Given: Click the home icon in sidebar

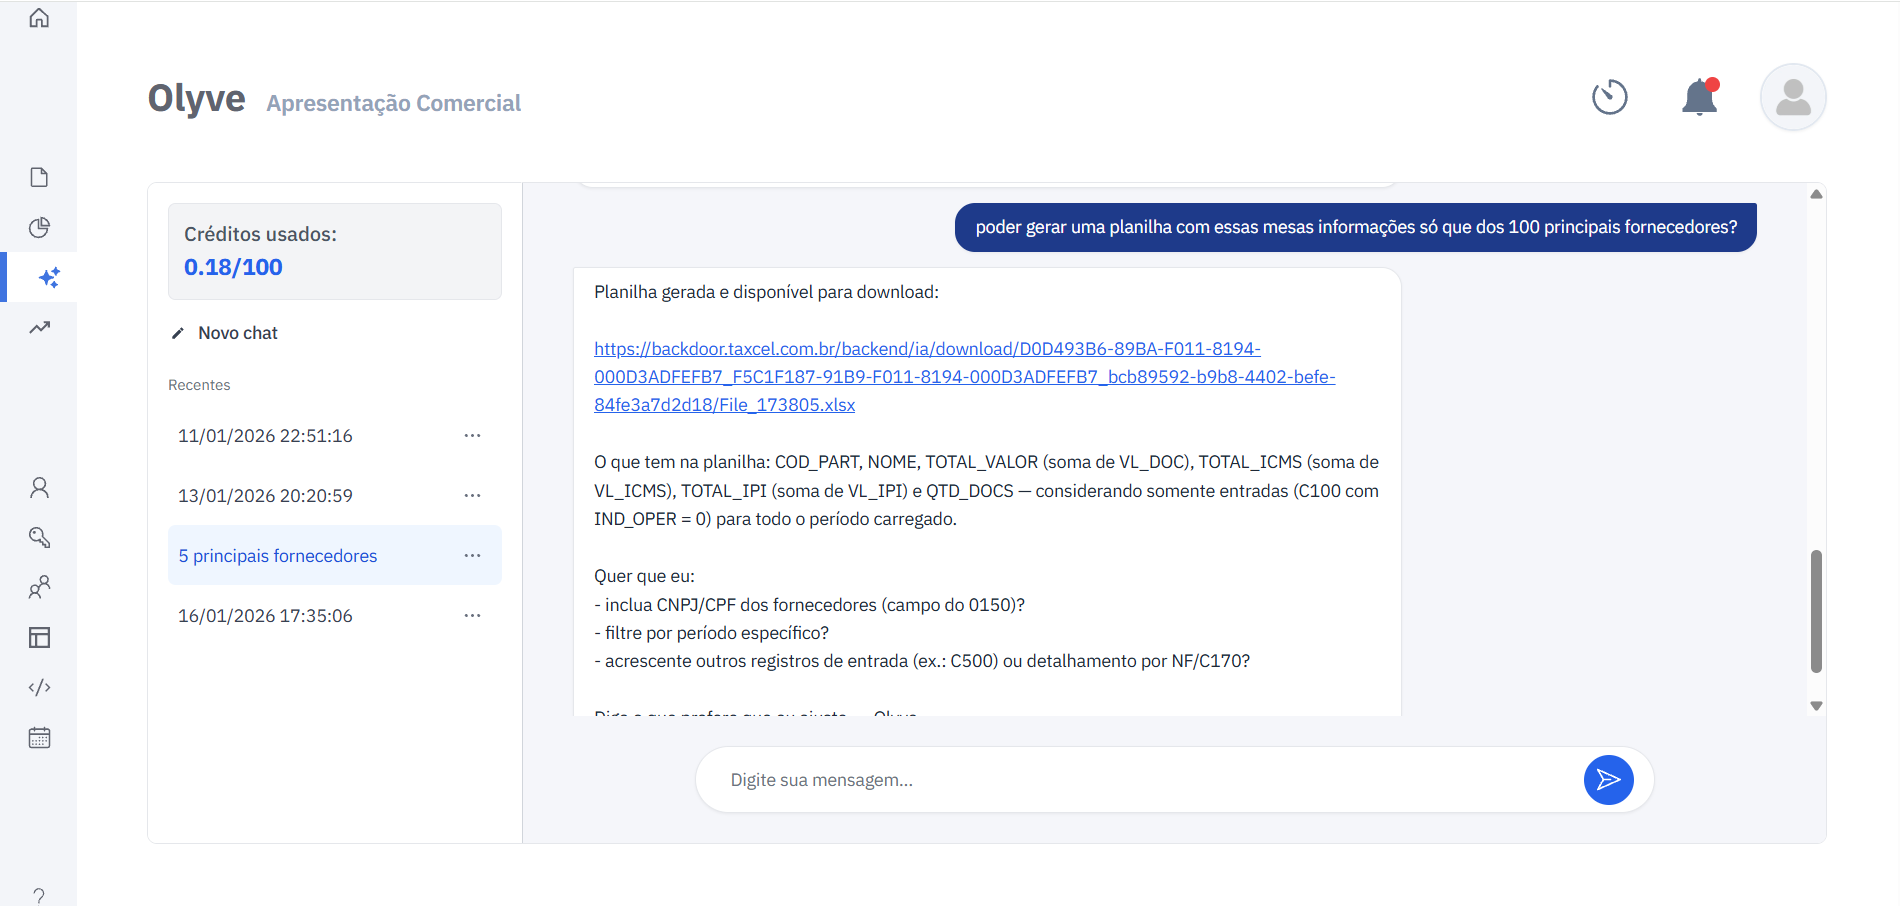Looking at the screenshot, I should tap(39, 18).
